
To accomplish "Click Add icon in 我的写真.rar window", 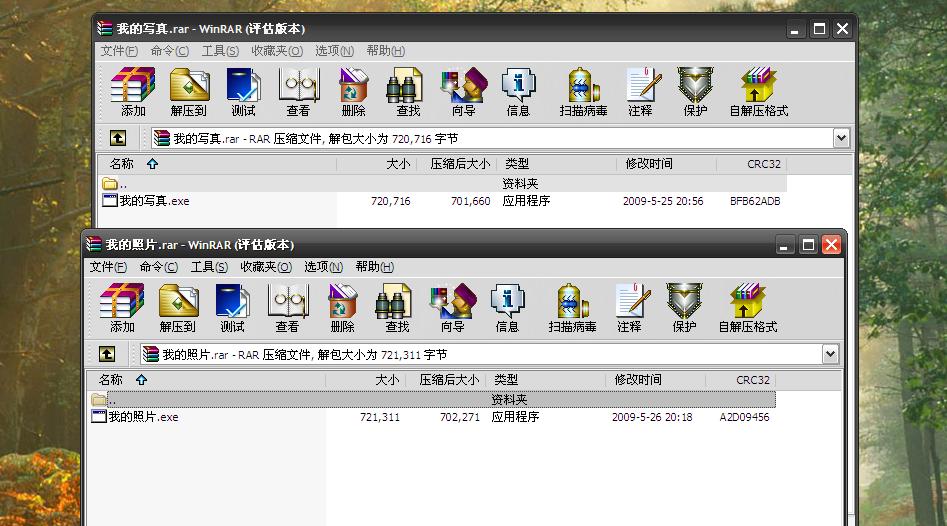I will point(133,92).
